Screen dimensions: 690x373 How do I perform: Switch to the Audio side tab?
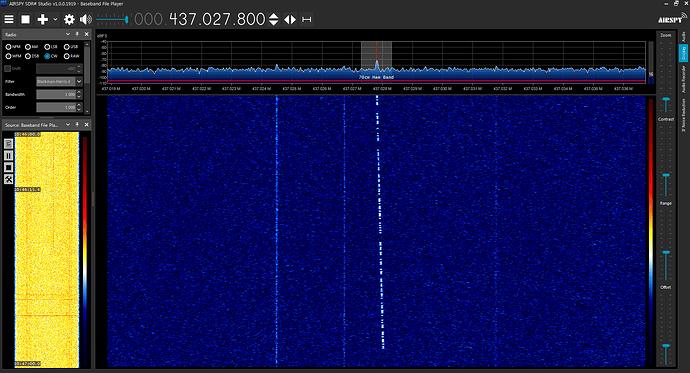[683, 37]
